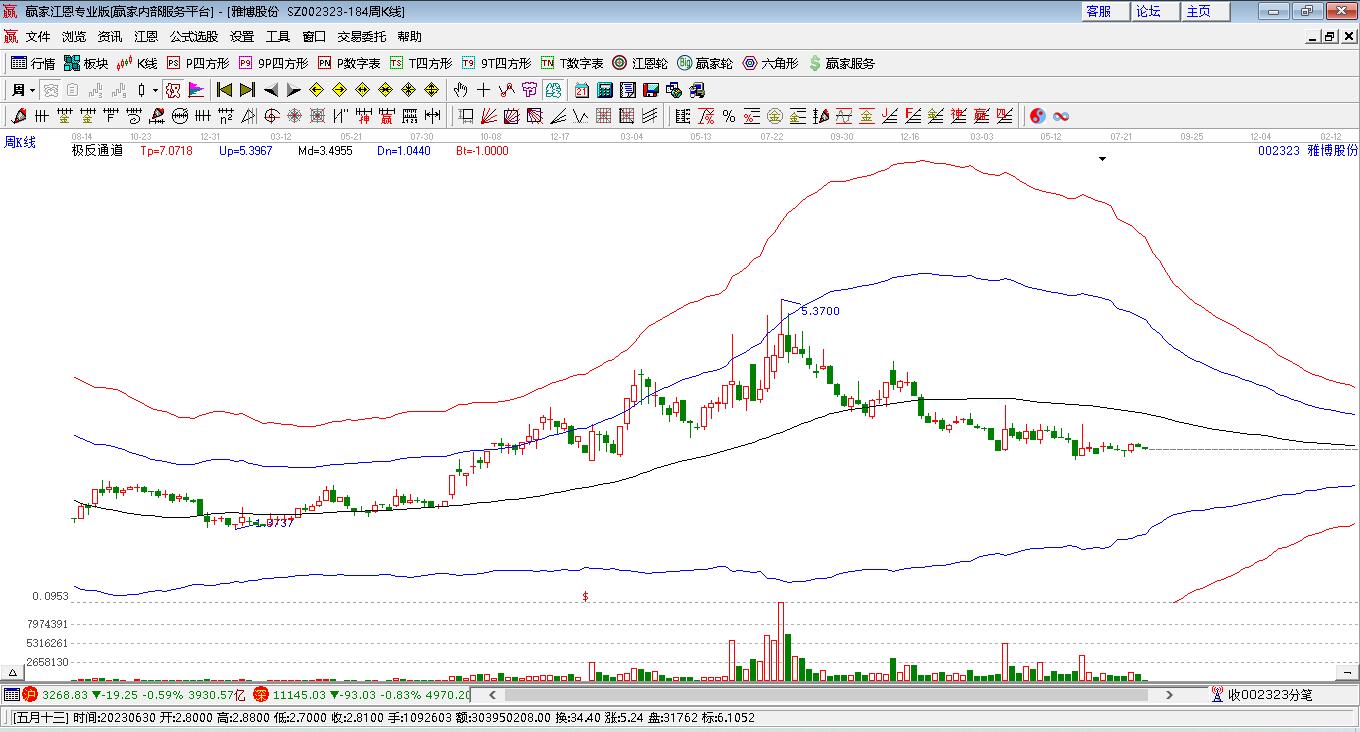The image size is (1360, 732).
Task: Open the 行情 market quotes view
Action: (x=32, y=63)
